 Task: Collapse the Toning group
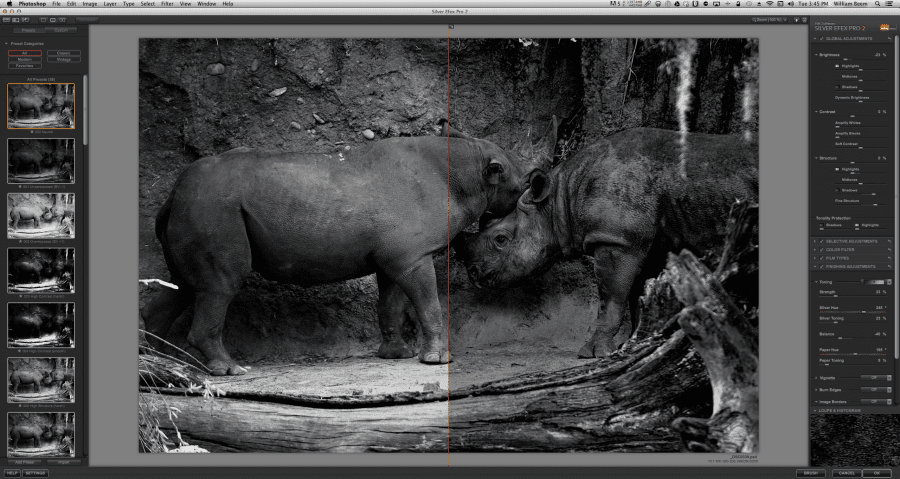click(817, 282)
